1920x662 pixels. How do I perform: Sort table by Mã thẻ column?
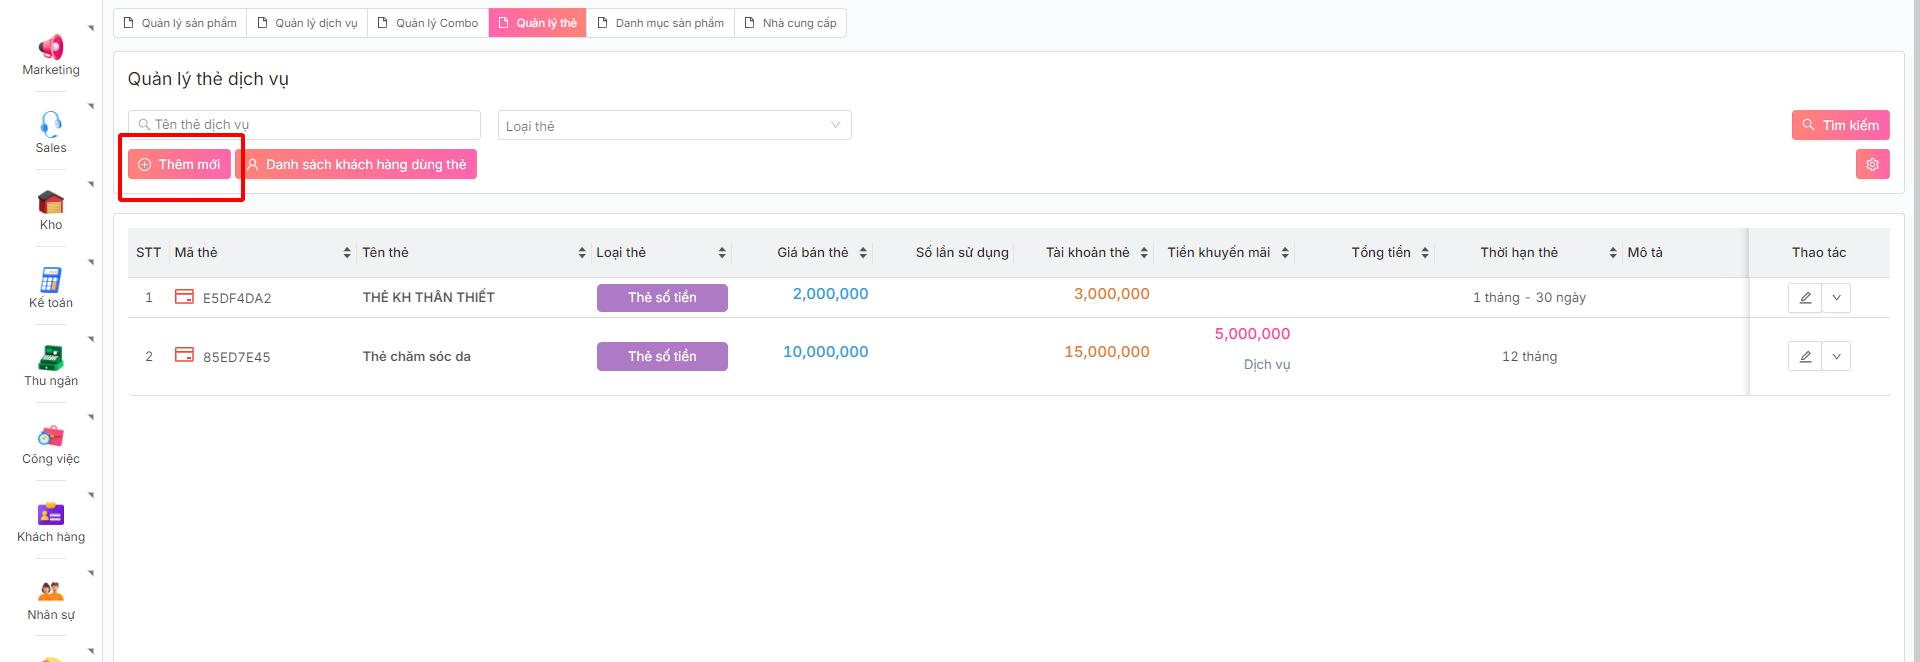(347, 253)
